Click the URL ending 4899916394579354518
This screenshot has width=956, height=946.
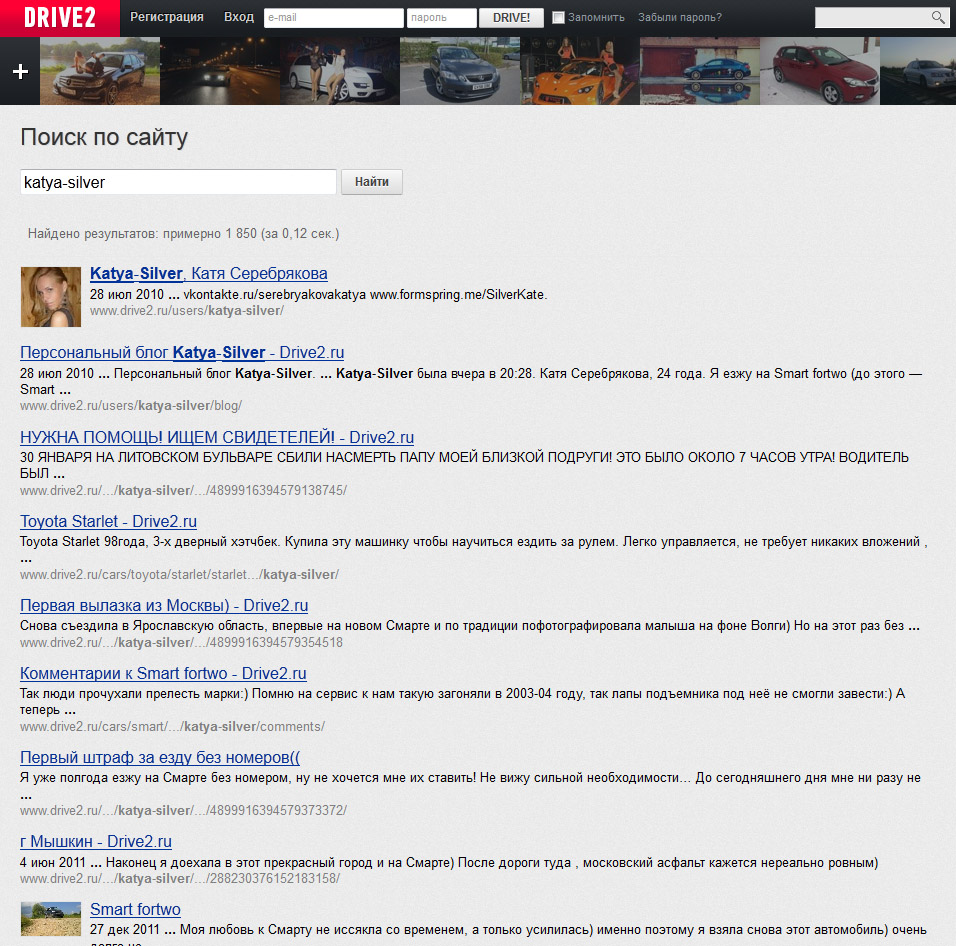point(182,642)
